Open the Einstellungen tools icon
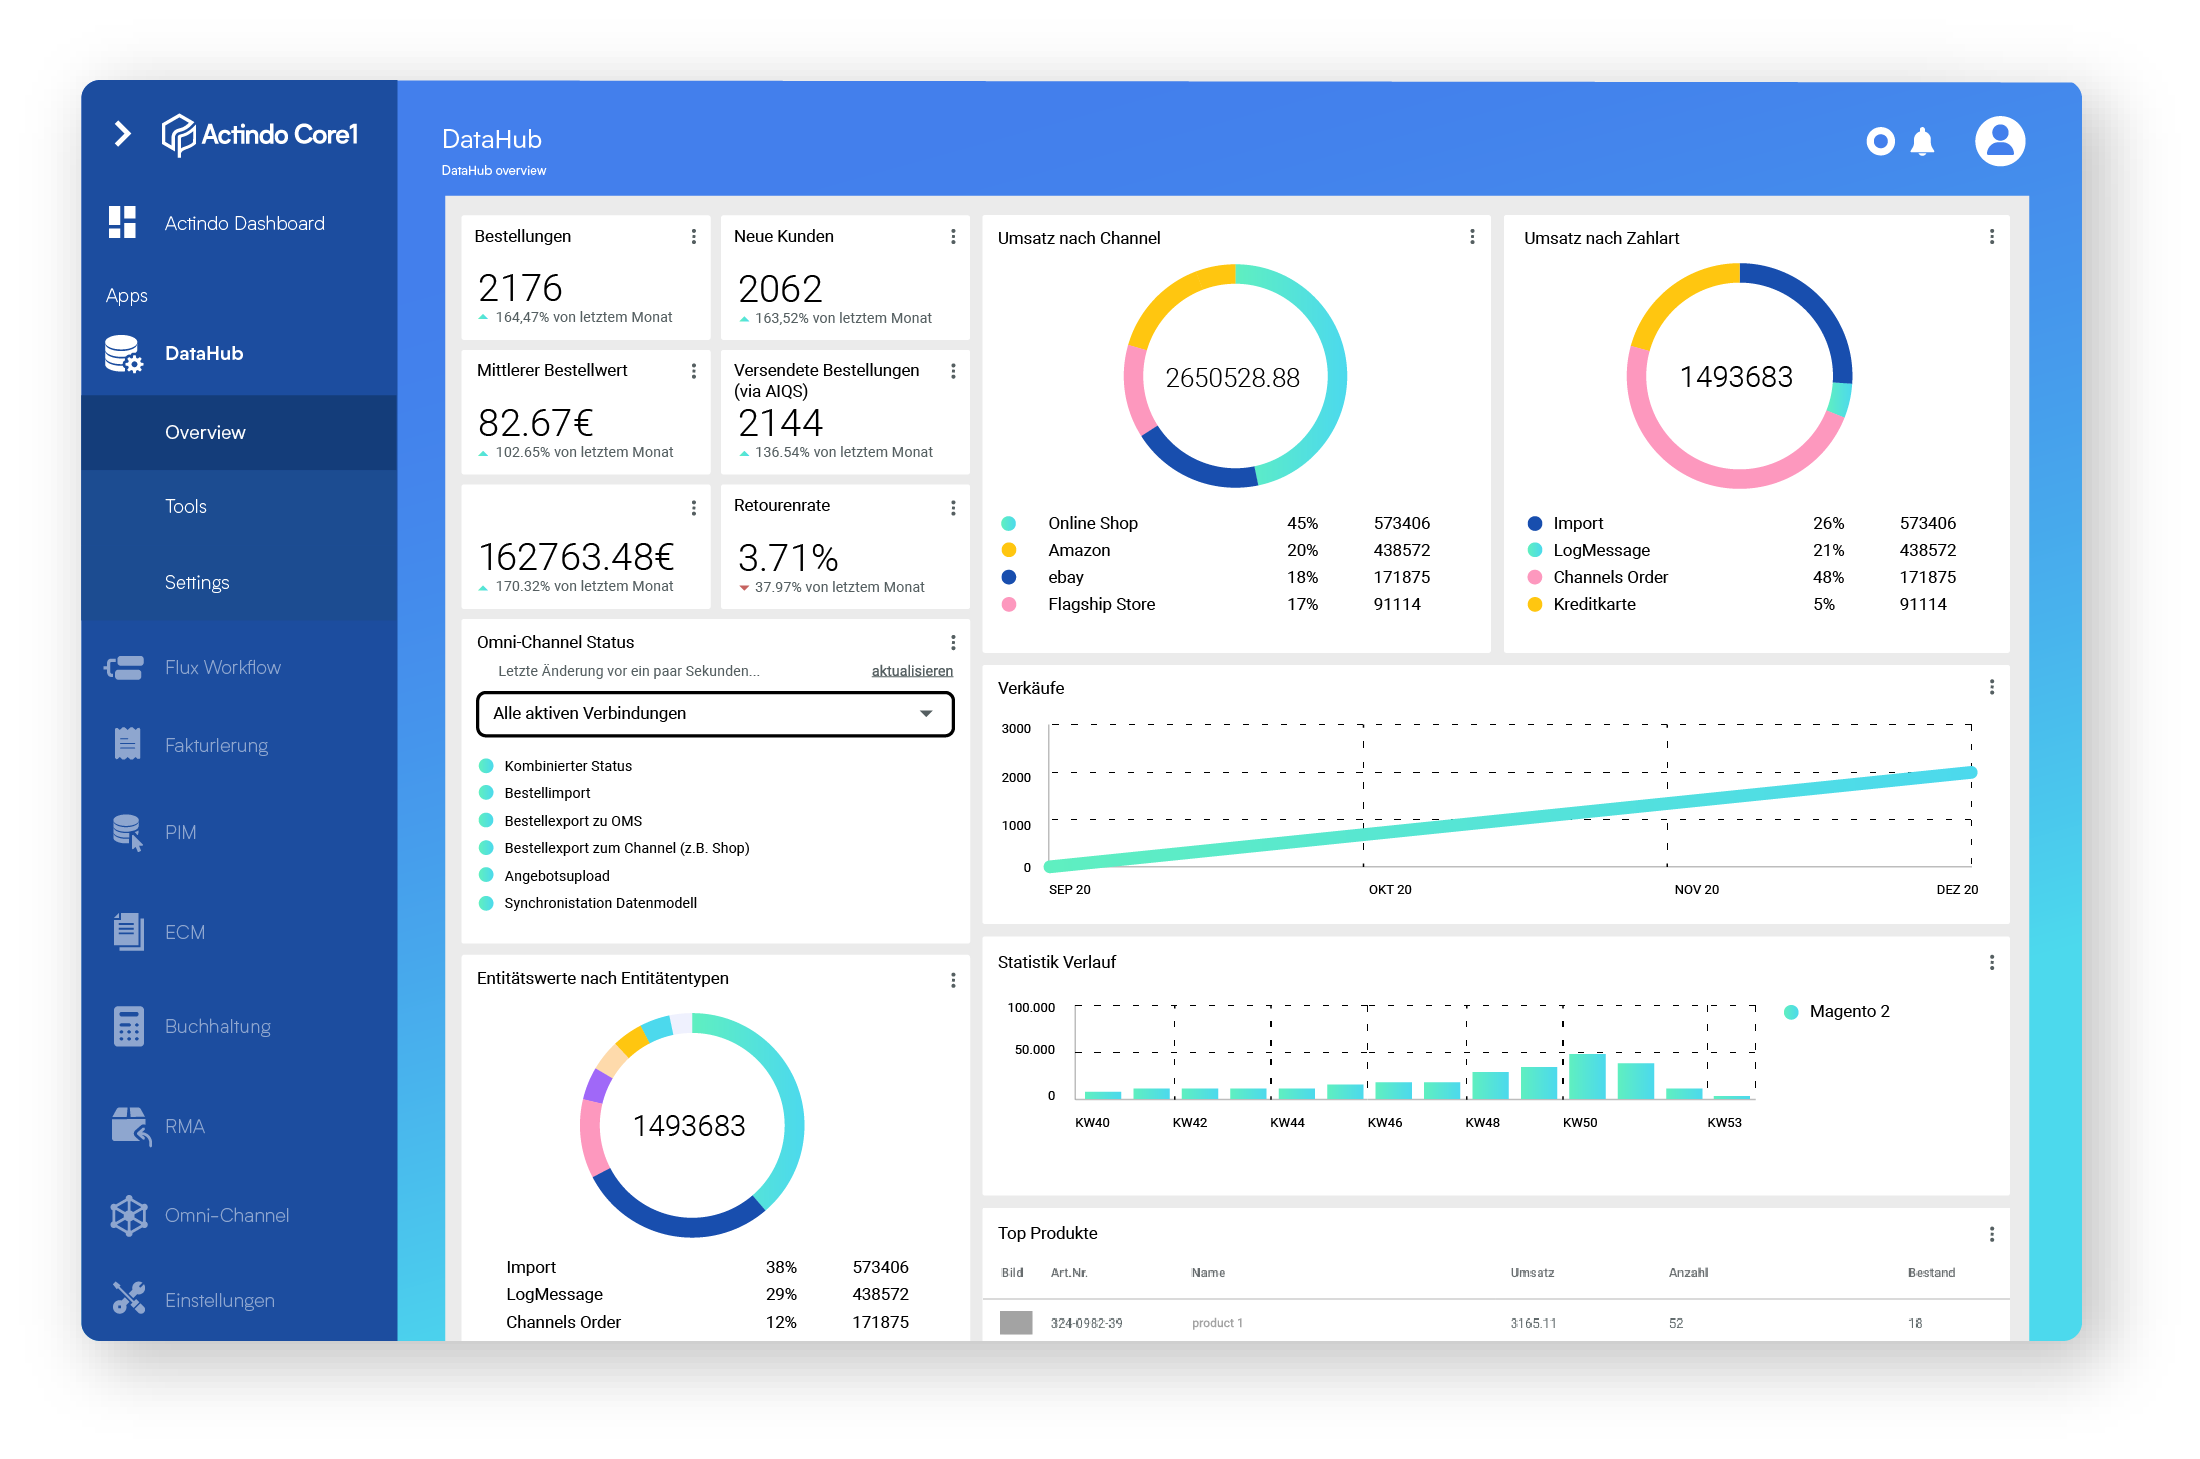The image size is (2200, 1459). point(128,1299)
